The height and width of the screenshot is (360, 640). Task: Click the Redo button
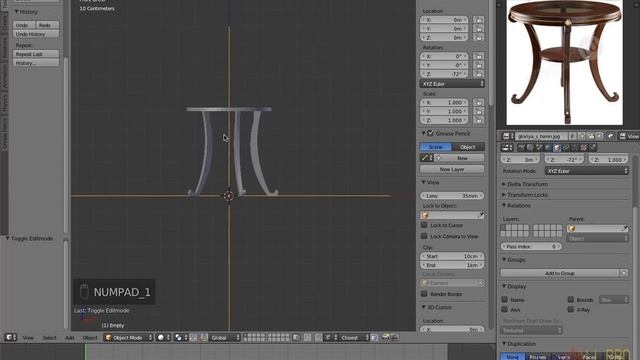coord(47,25)
